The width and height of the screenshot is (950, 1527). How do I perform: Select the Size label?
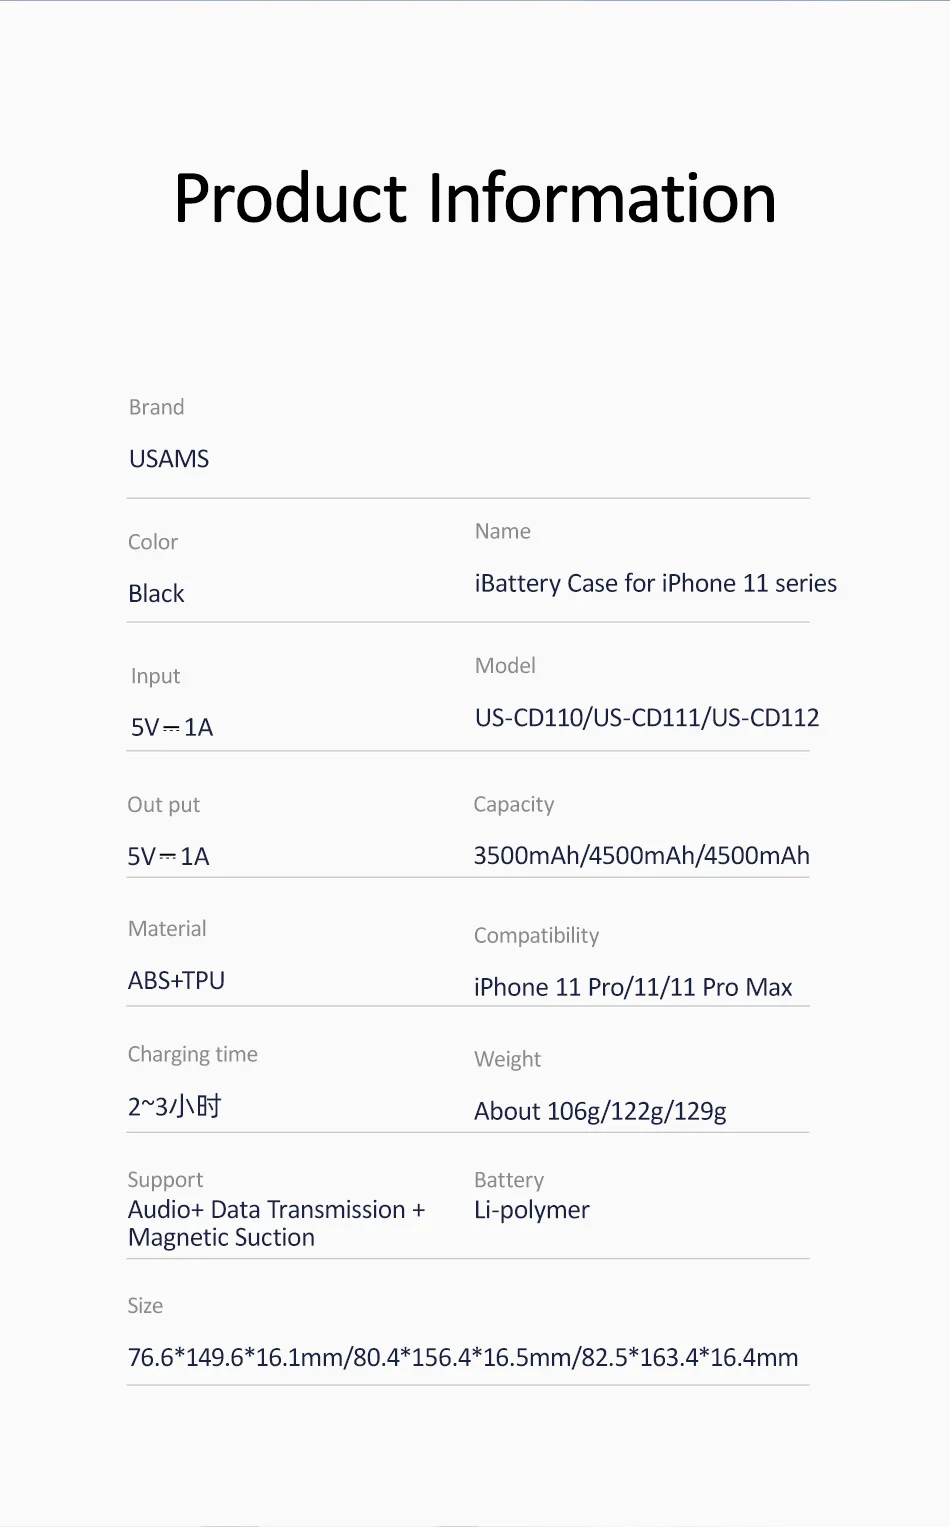tap(145, 1306)
